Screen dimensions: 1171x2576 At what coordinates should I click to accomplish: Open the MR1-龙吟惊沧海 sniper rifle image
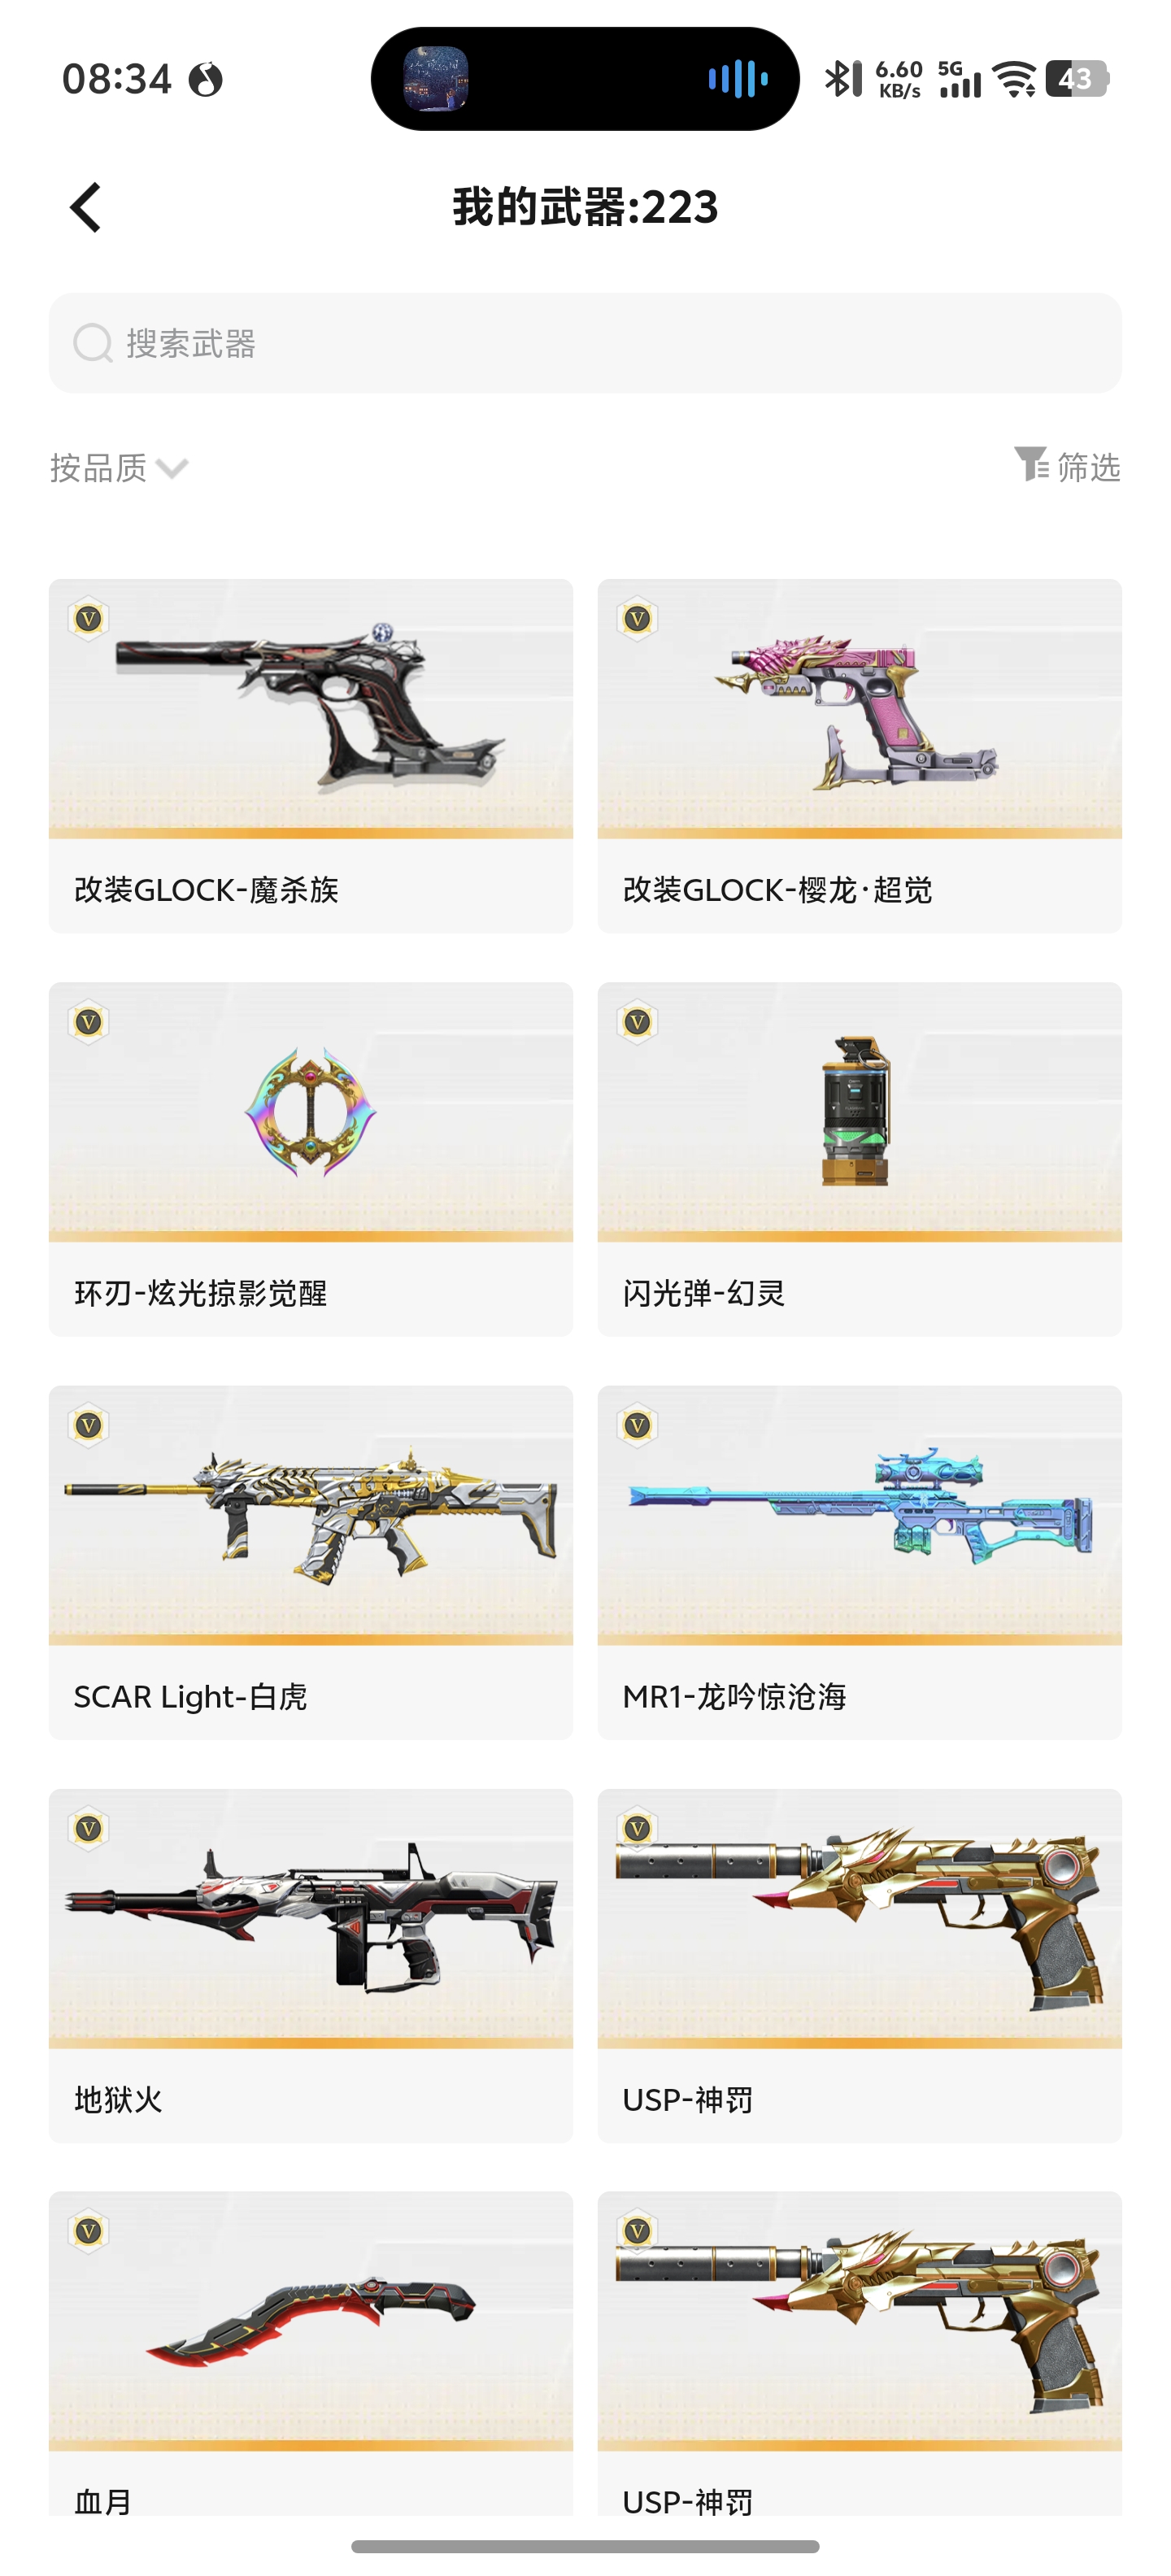[859, 1515]
